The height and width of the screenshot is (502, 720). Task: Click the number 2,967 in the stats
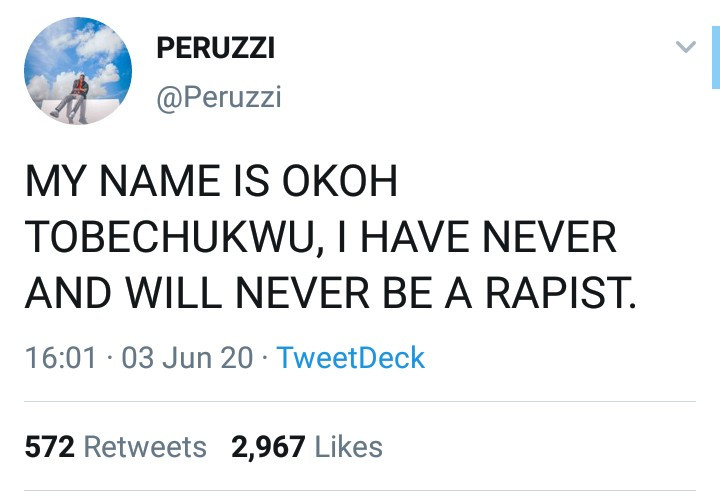point(268,447)
